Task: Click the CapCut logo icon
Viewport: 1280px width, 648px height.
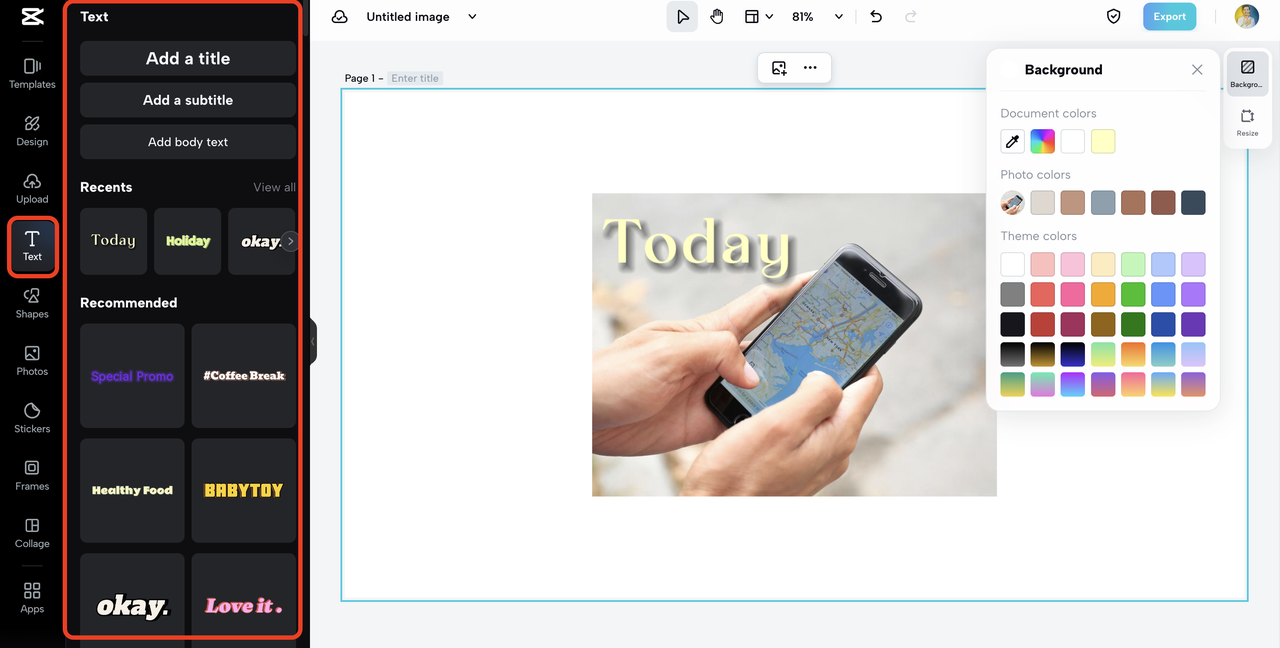Action: [32, 17]
